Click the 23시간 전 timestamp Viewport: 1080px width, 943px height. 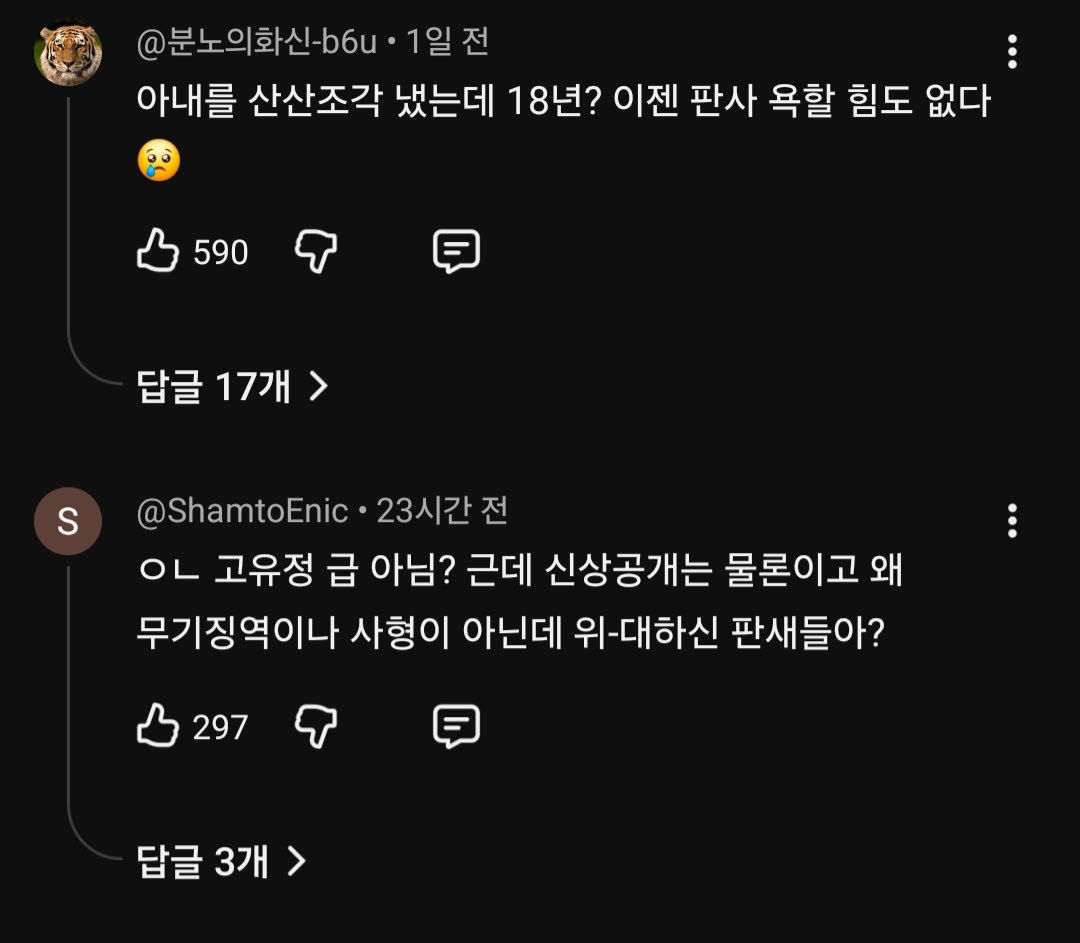pyautogui.click(x=442, y=512)
